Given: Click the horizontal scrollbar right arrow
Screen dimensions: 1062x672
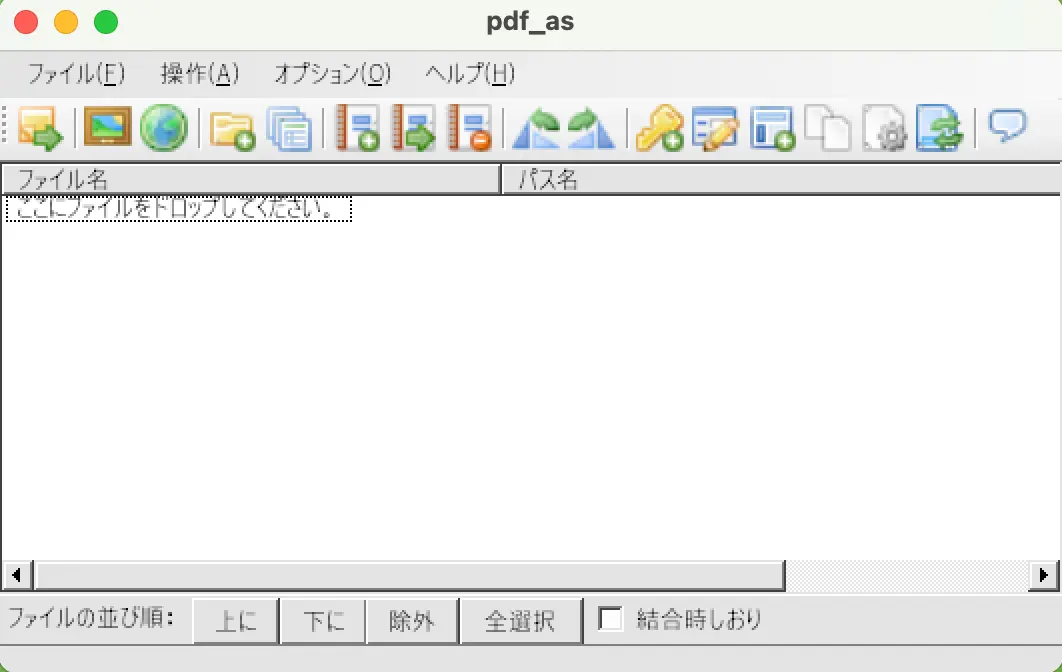Looking at the screenshot, I should point(1045,575).
